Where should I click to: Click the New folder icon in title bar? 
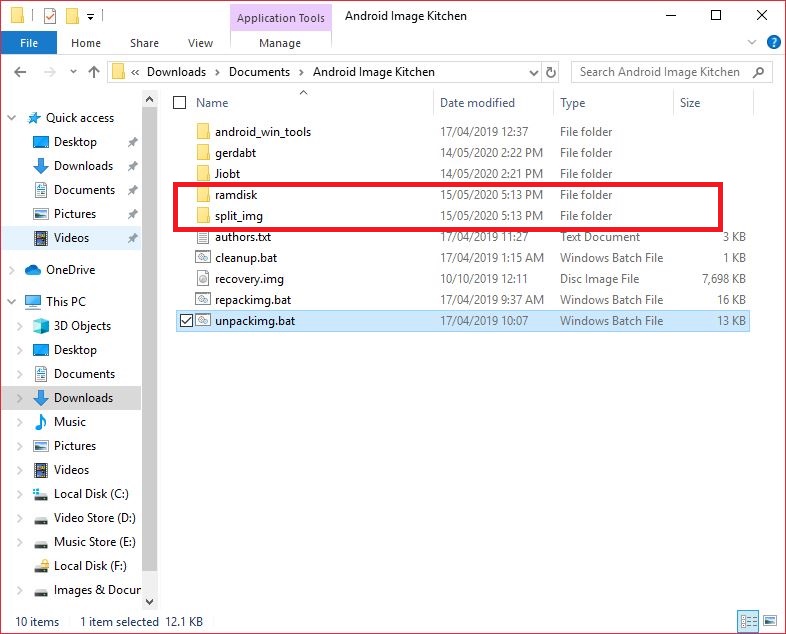click(x=72, y=16)
